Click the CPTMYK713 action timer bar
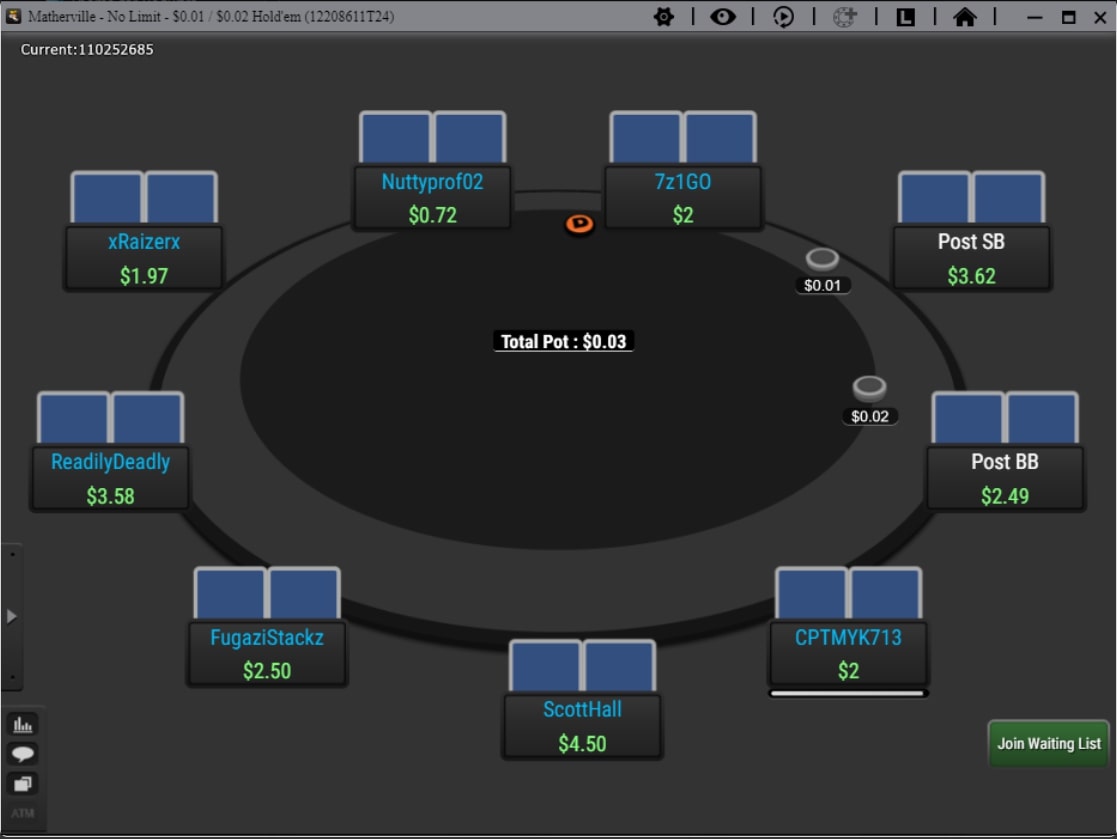 click(x=848, y=693)
